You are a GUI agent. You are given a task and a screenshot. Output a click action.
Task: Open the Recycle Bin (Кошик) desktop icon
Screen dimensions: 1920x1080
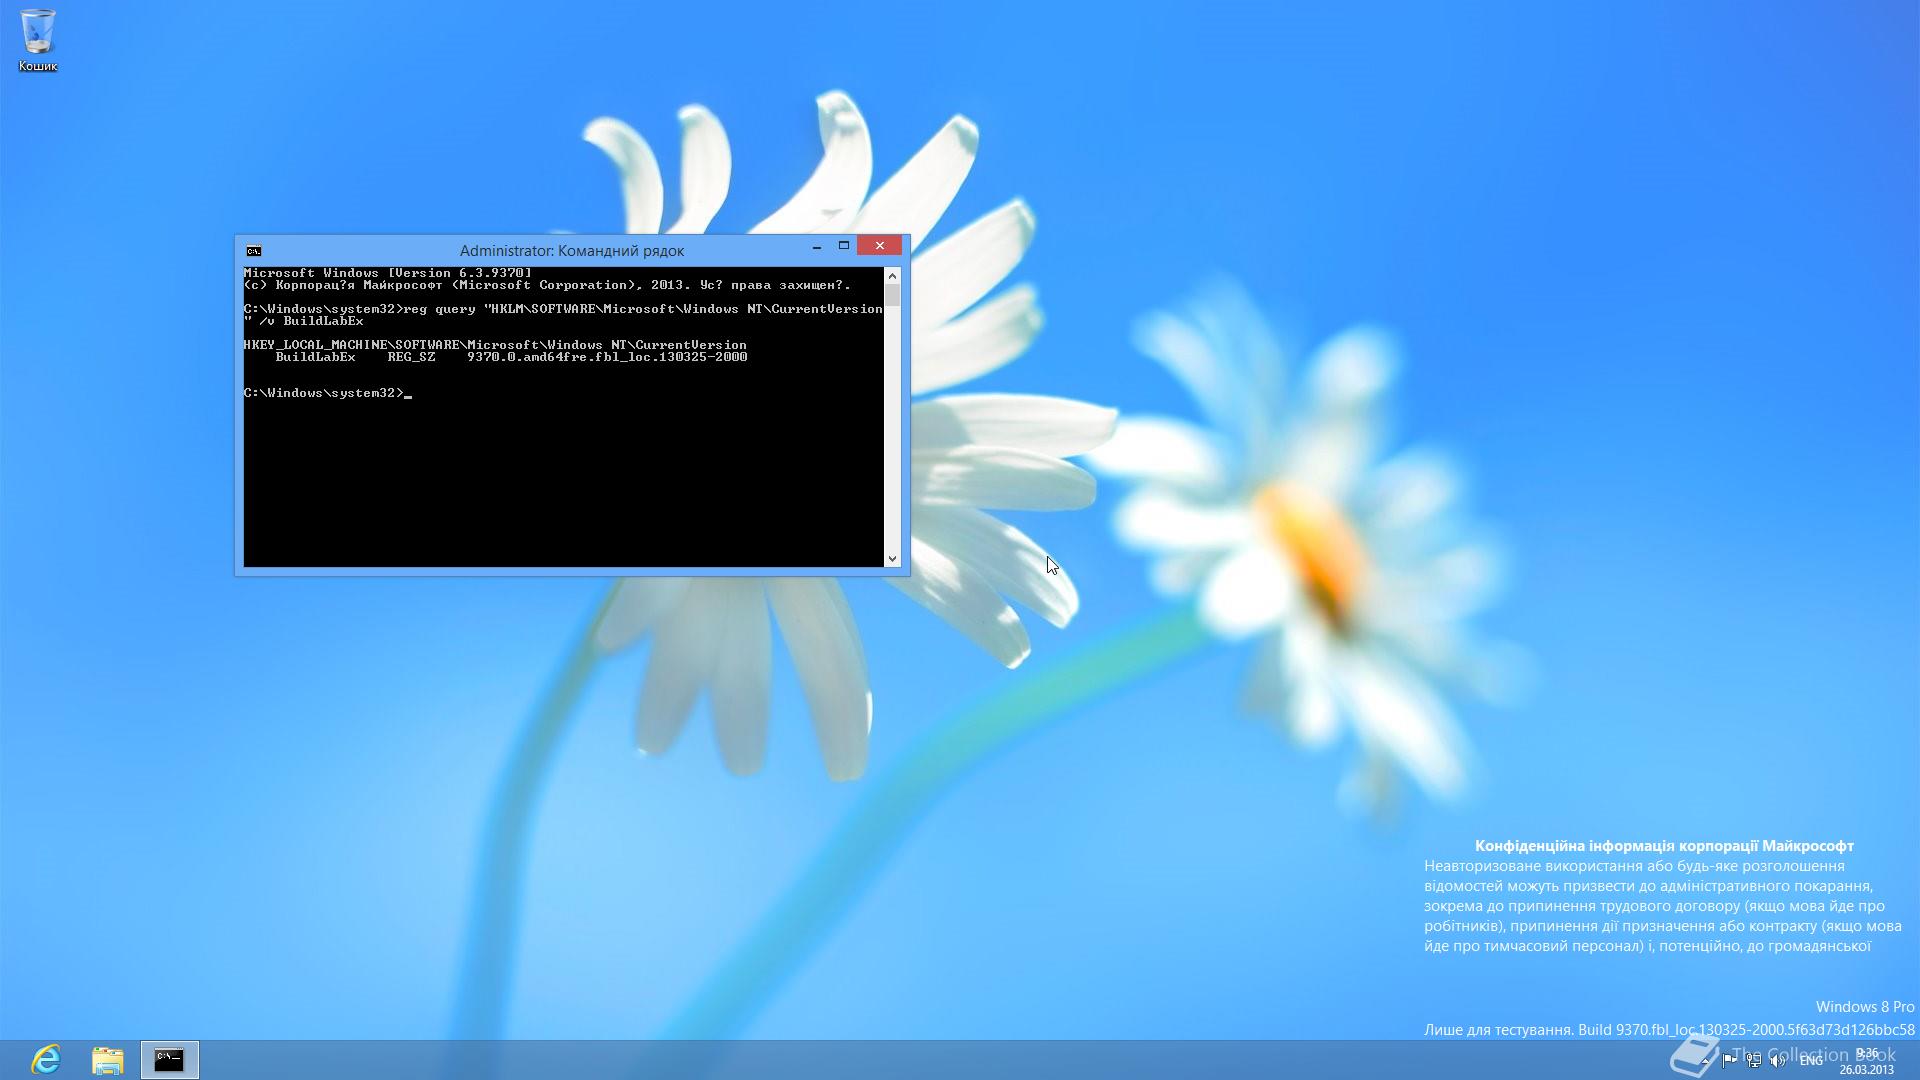(x=38, y=40)
